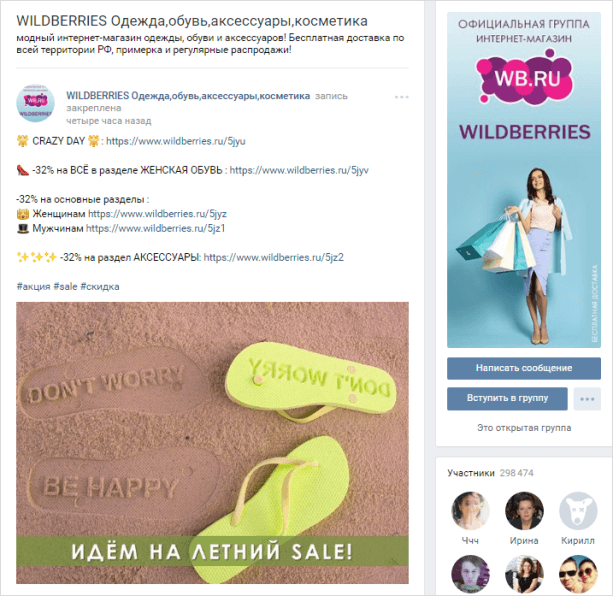Select the #sale hashtag
This screenshot has height=596, width=613.
(x=65, y=286)
